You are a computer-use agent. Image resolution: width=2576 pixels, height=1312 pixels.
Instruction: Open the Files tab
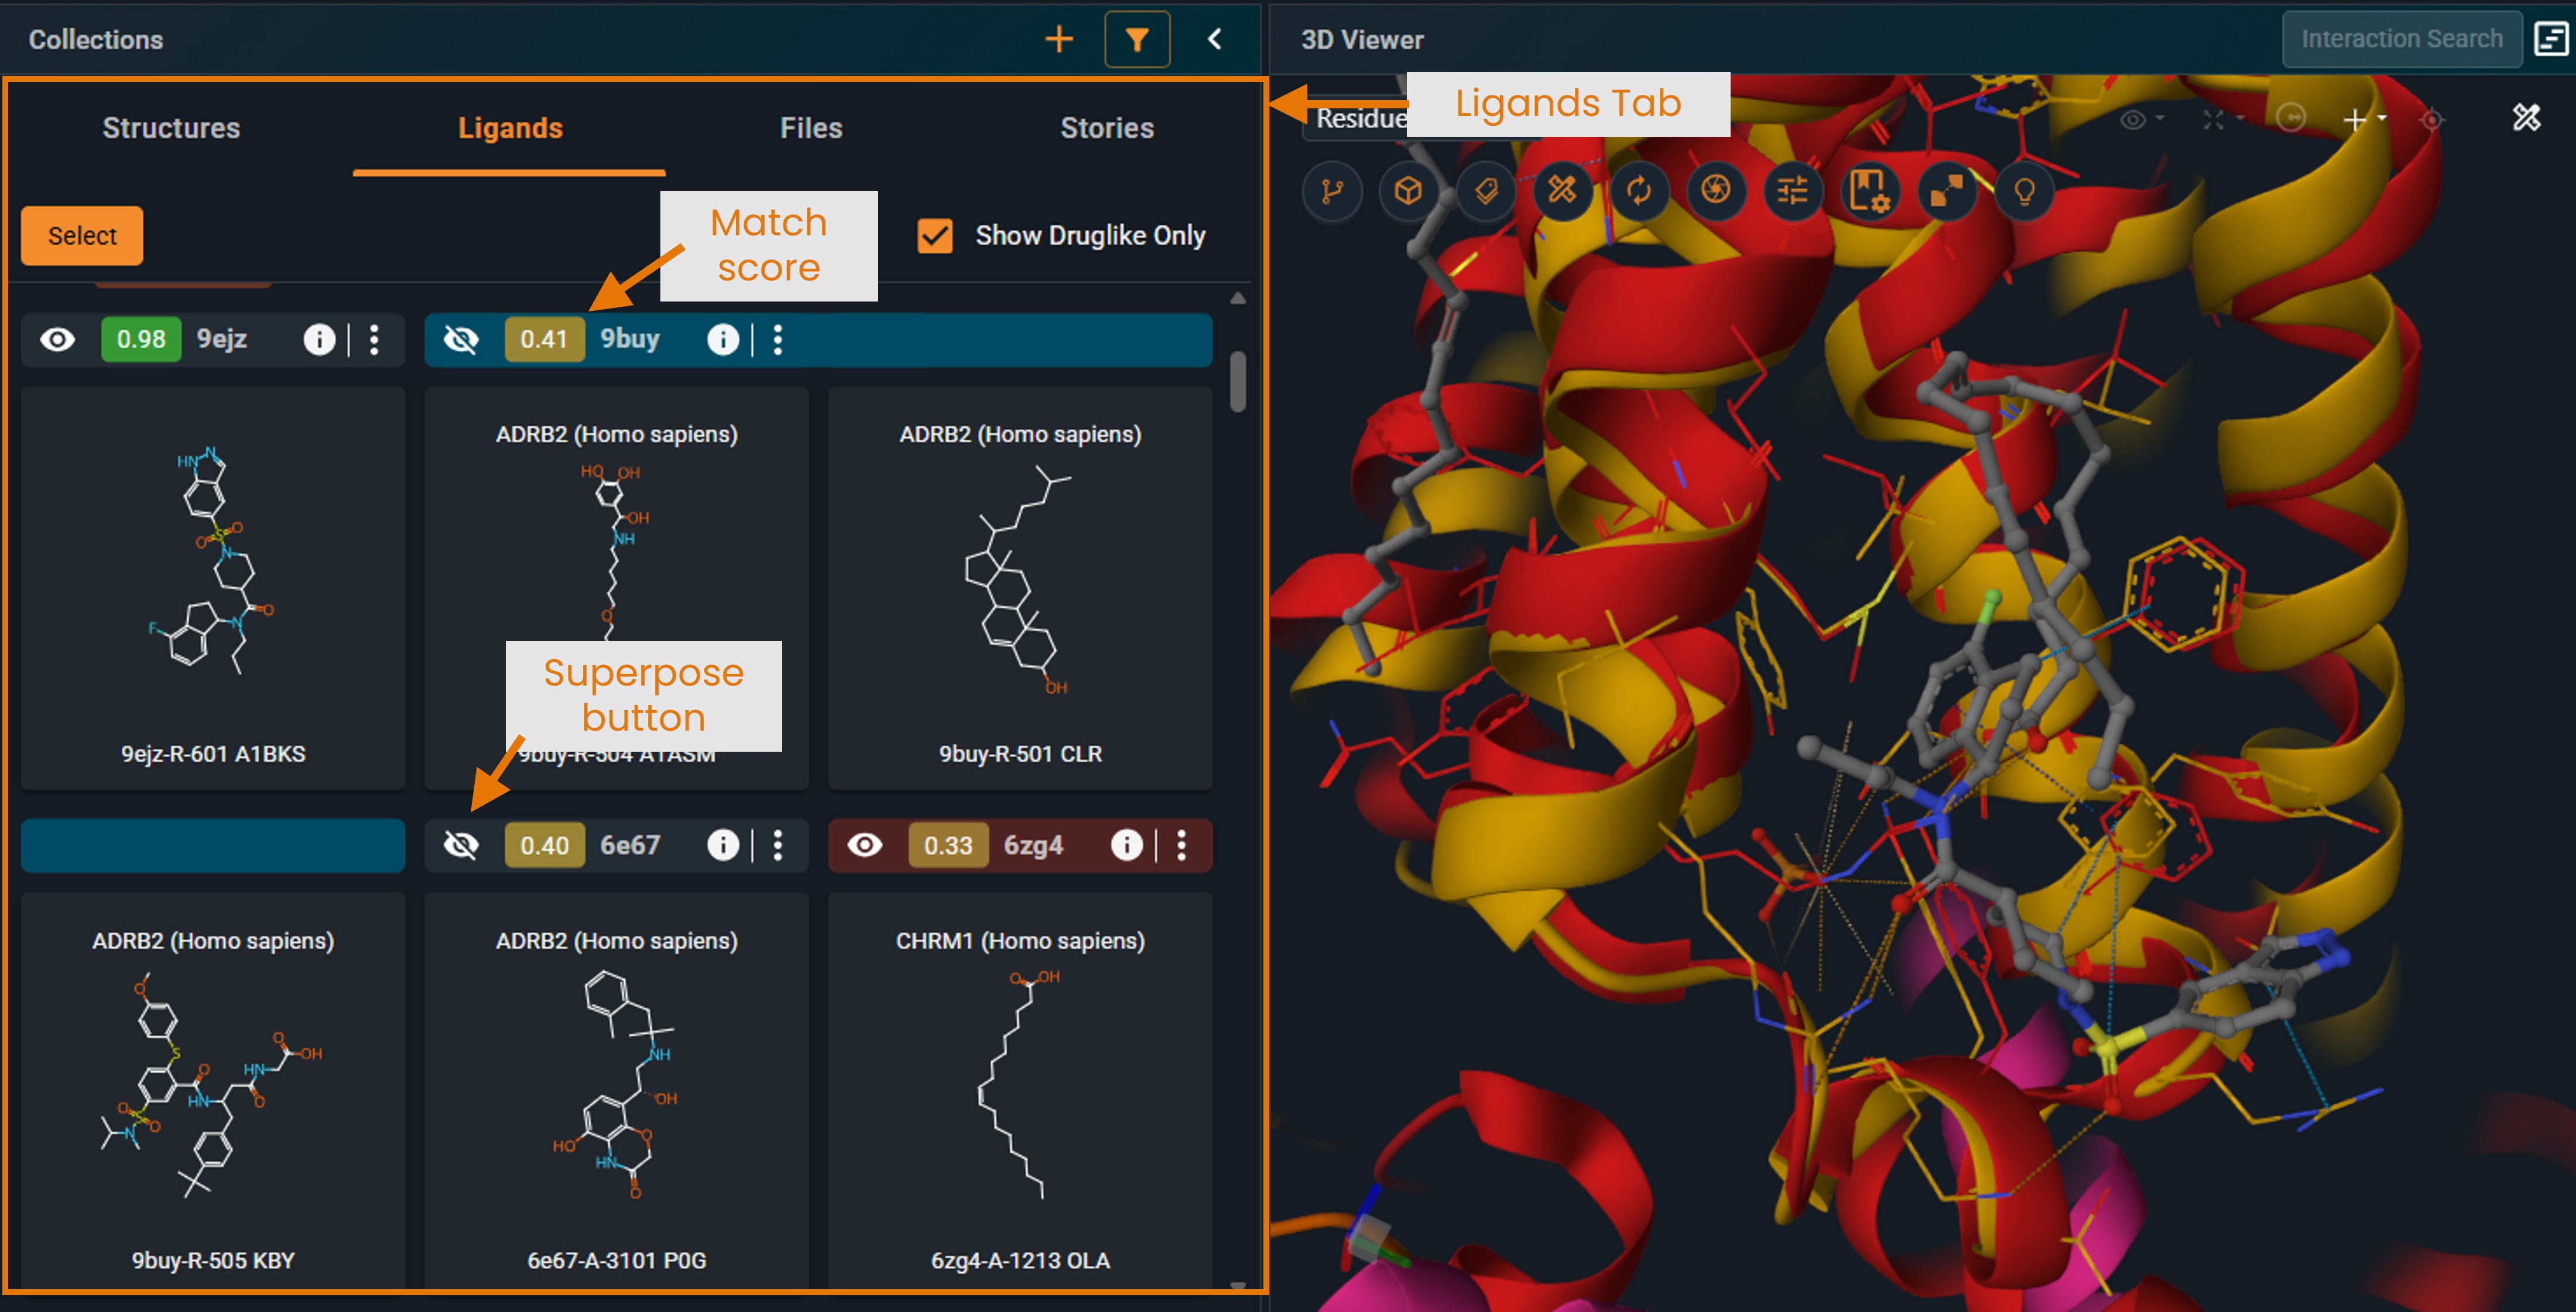tap(811, 128)
